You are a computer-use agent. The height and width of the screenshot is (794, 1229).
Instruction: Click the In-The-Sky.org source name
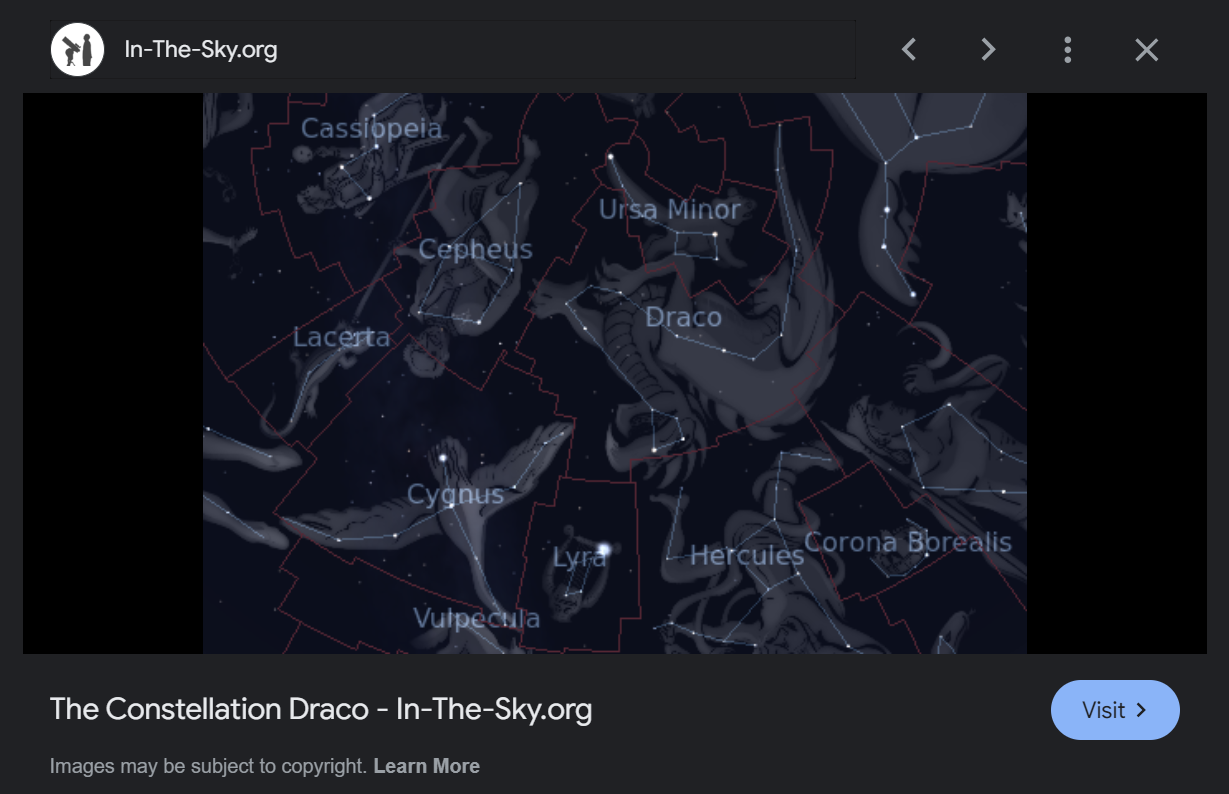click(x=200, y=49)
